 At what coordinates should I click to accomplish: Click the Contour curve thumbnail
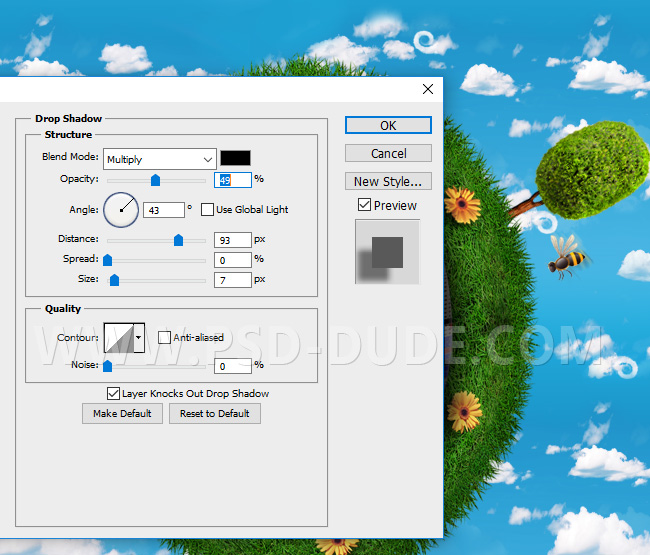[x=119, y=338]
